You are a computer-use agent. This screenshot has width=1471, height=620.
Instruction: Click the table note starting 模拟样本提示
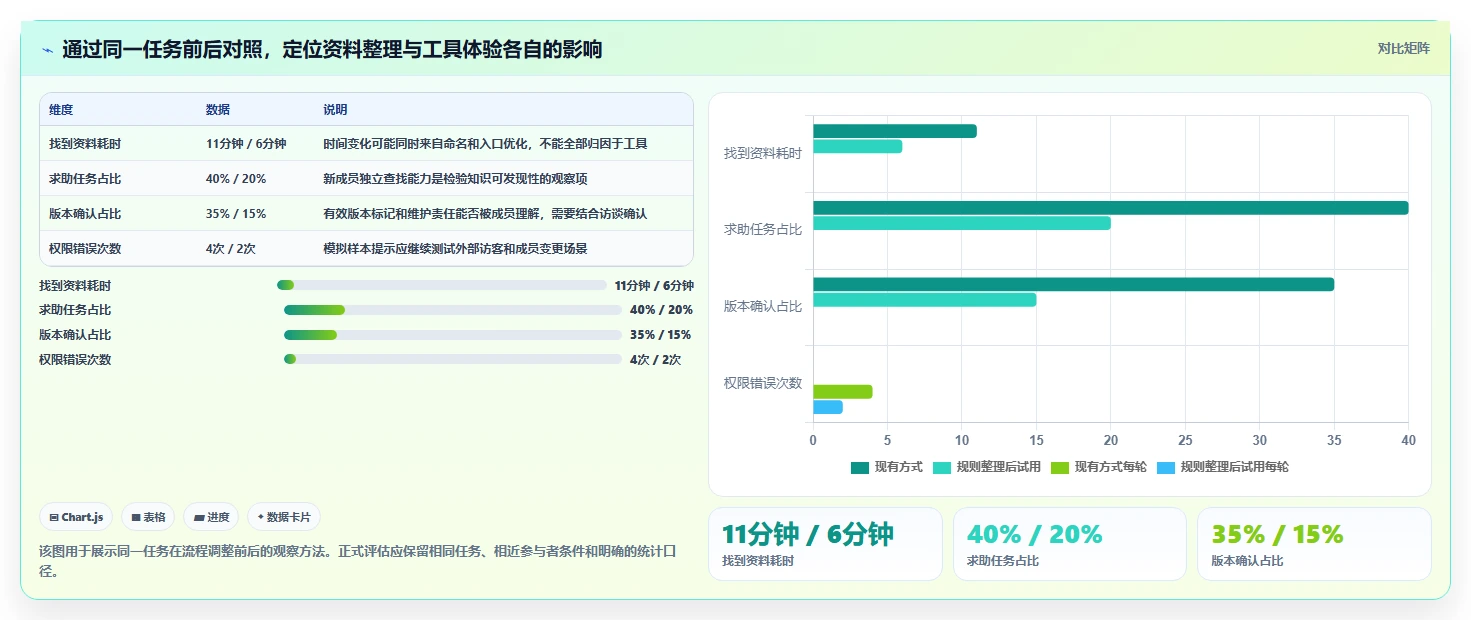point(455,248)
